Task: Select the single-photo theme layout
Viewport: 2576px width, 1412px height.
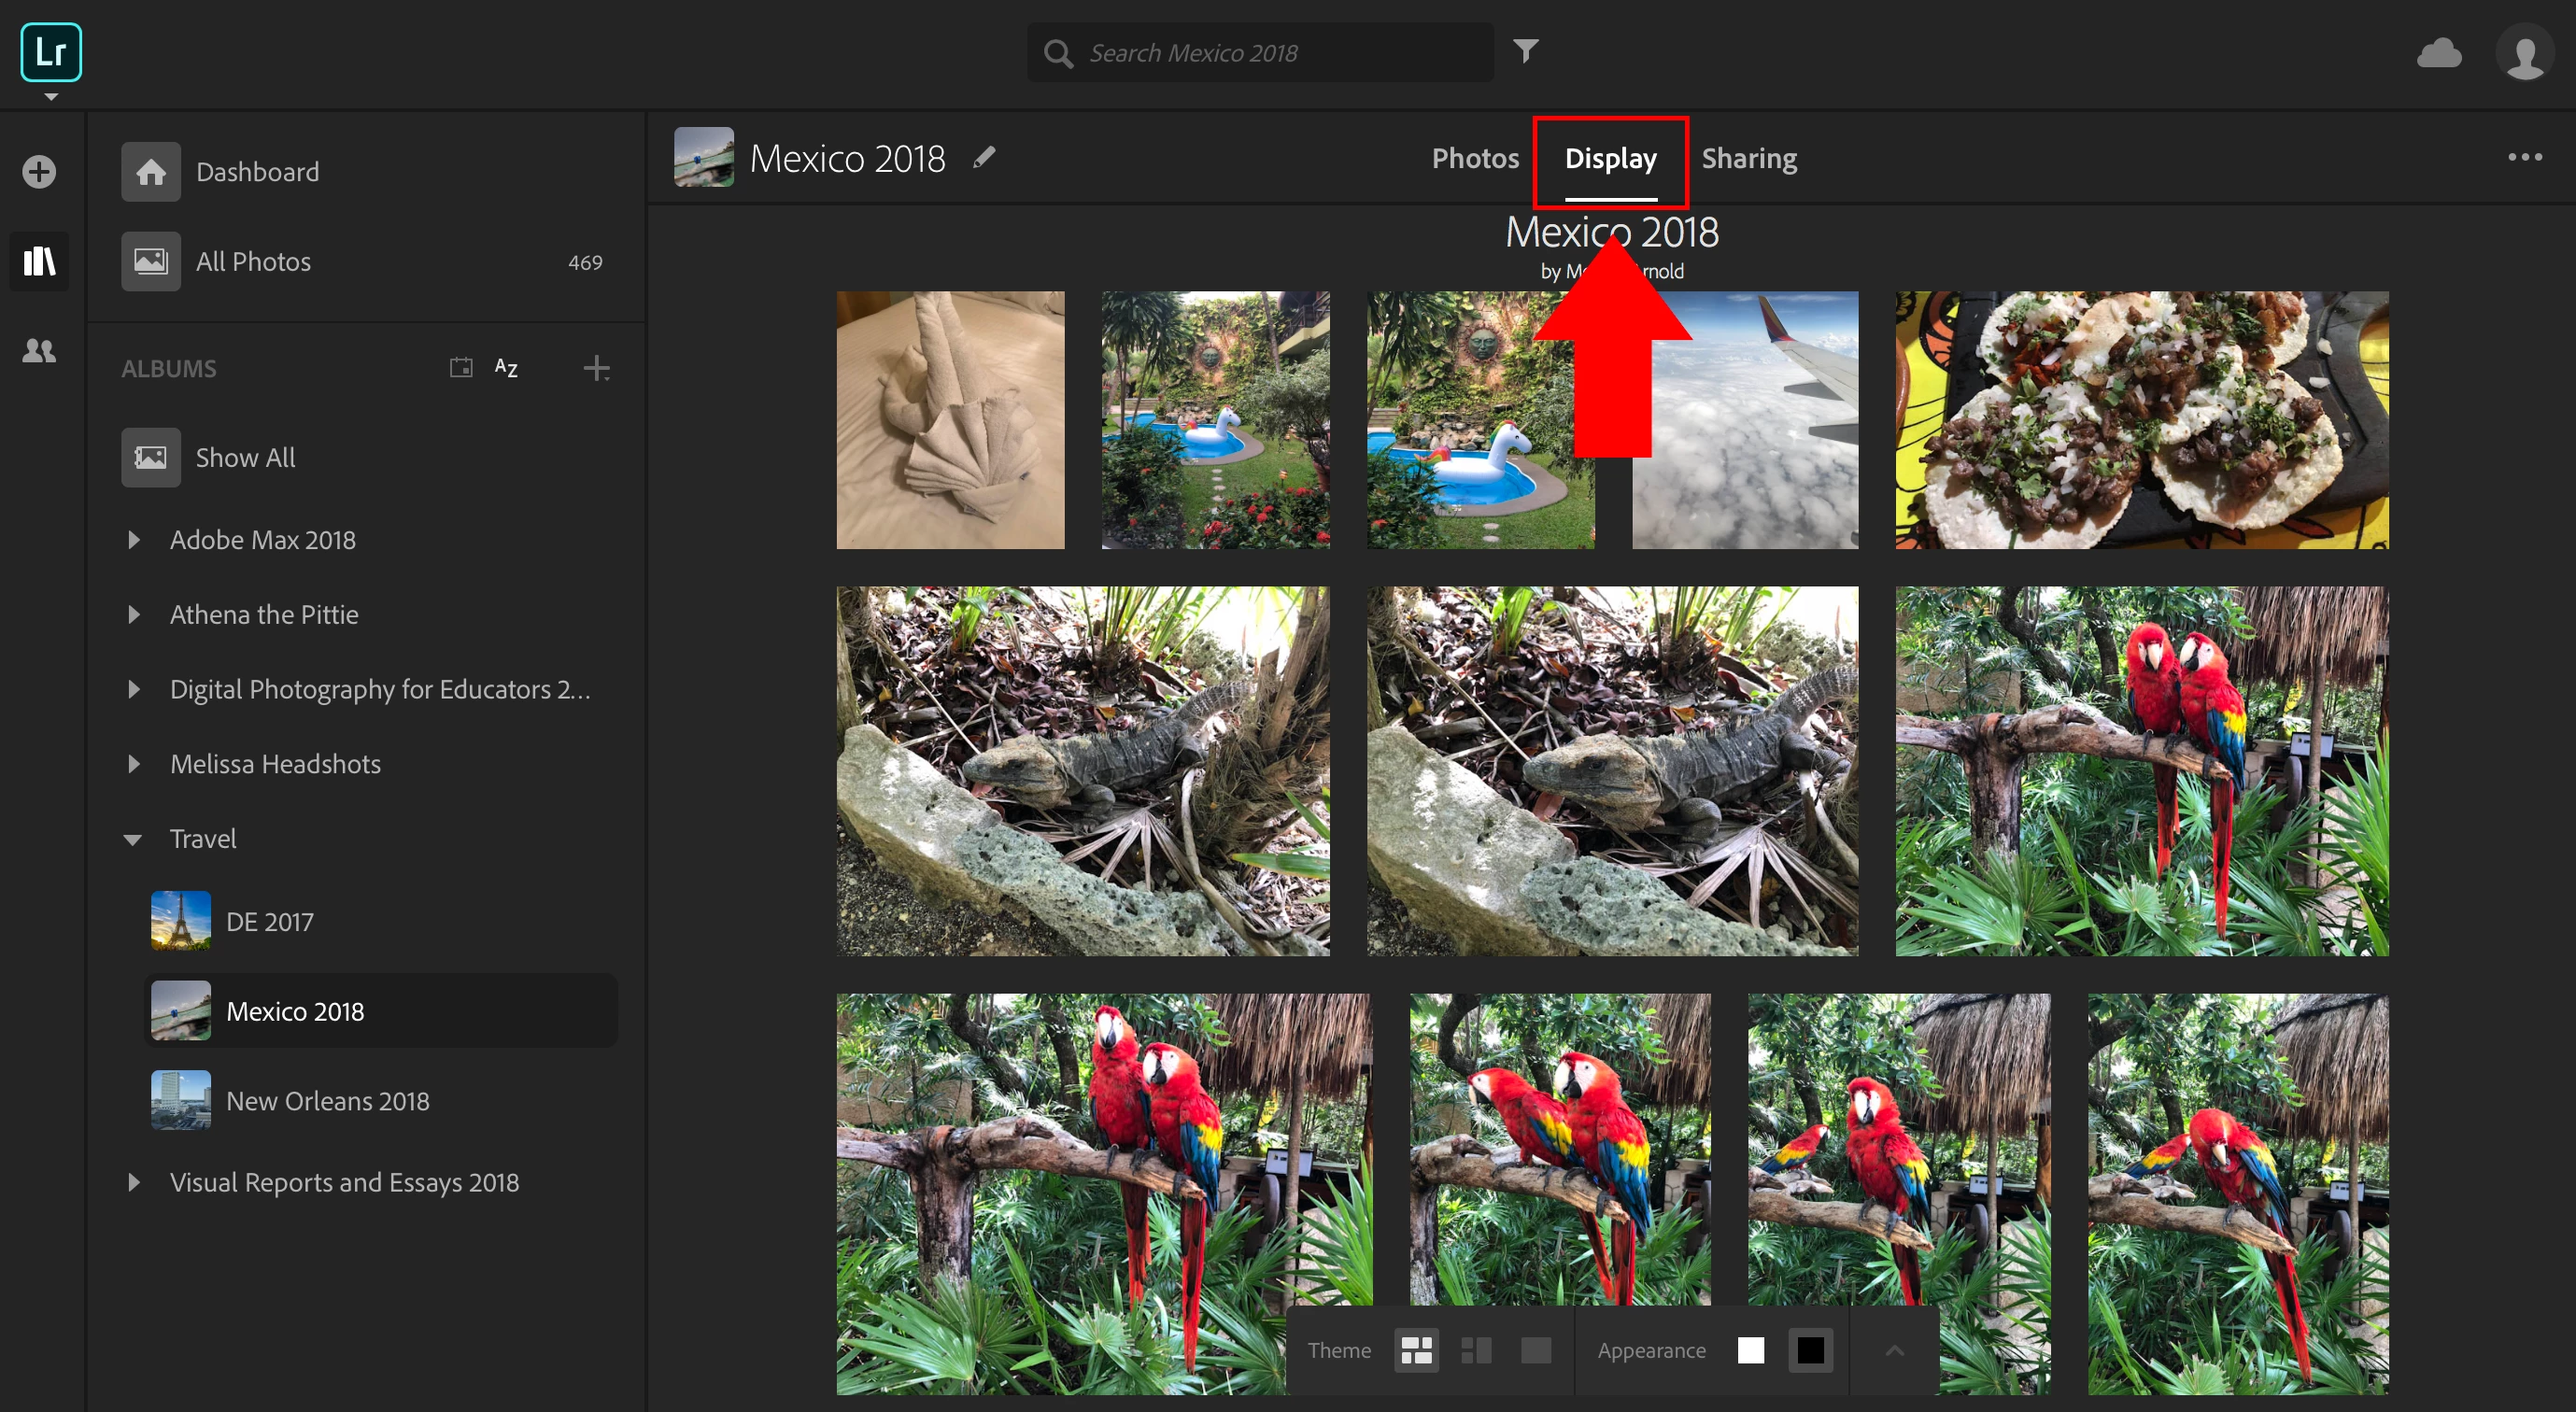Action: pos(1536,1350)
